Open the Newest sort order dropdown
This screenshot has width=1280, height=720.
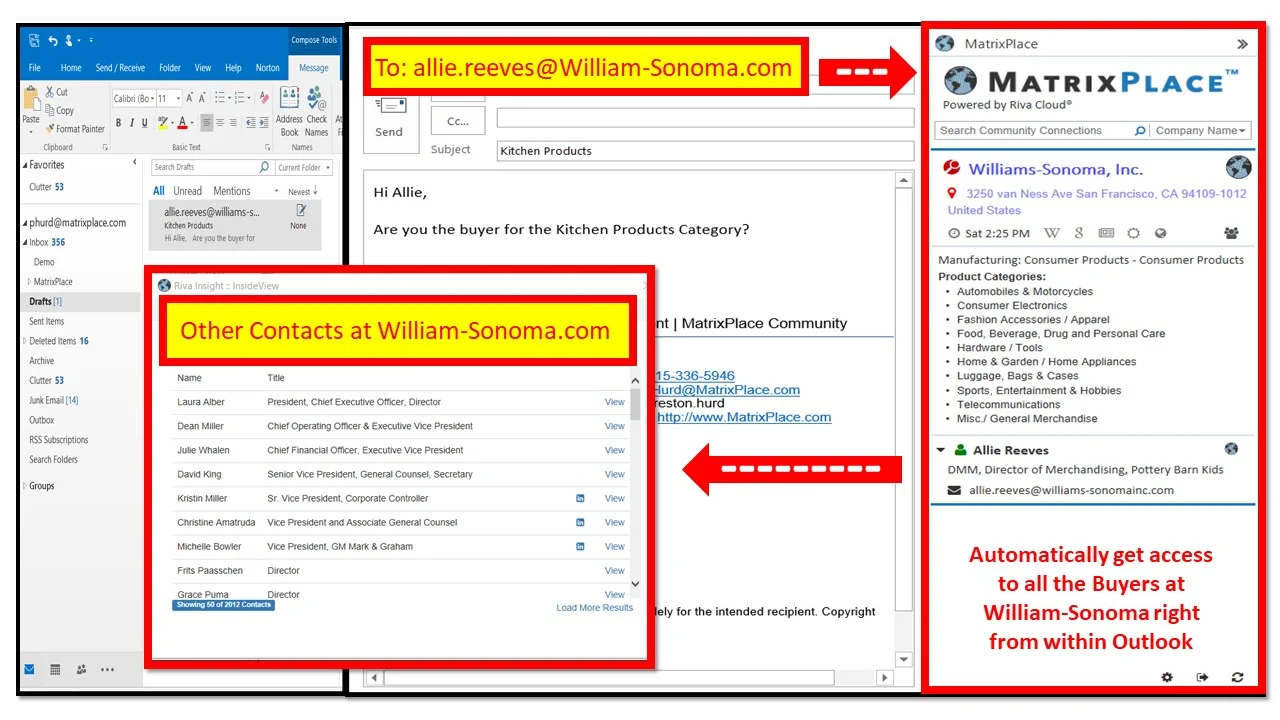point(302,191)
